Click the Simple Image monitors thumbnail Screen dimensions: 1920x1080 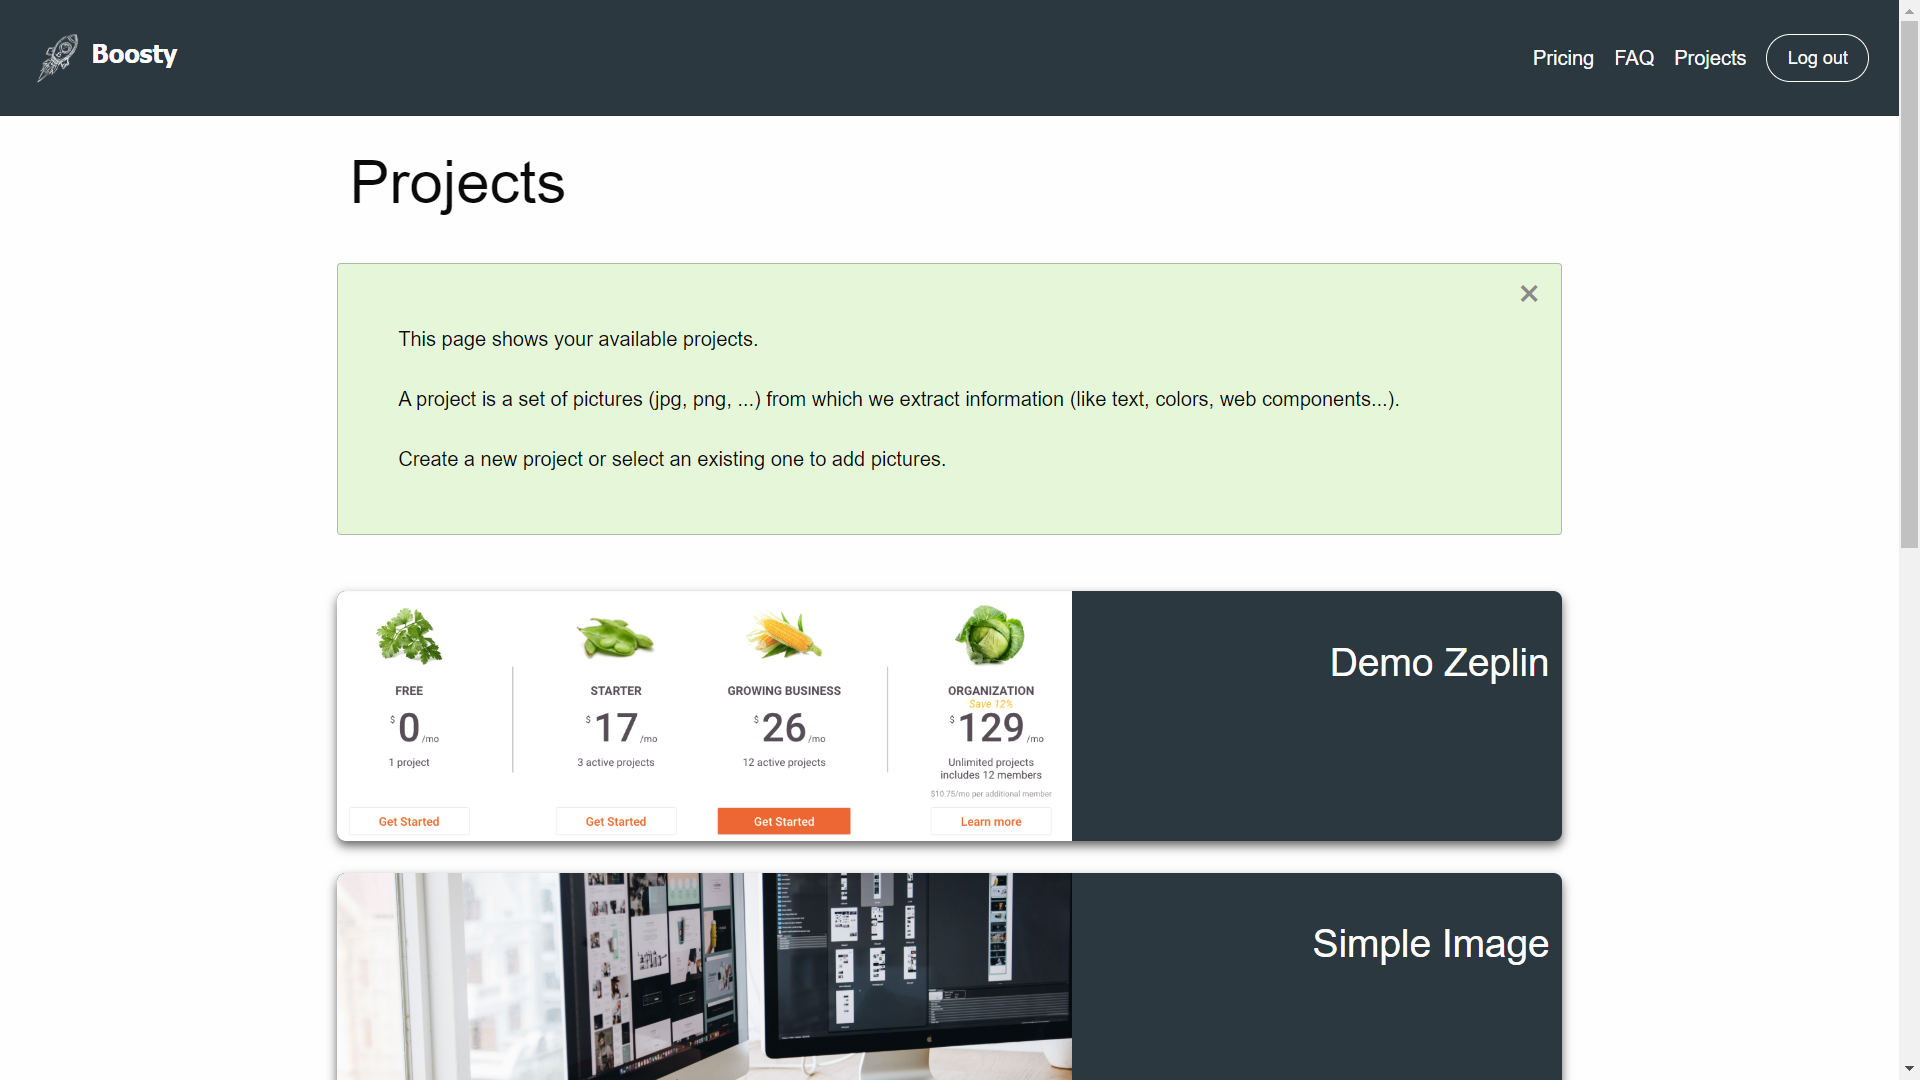tap(704, 976)
